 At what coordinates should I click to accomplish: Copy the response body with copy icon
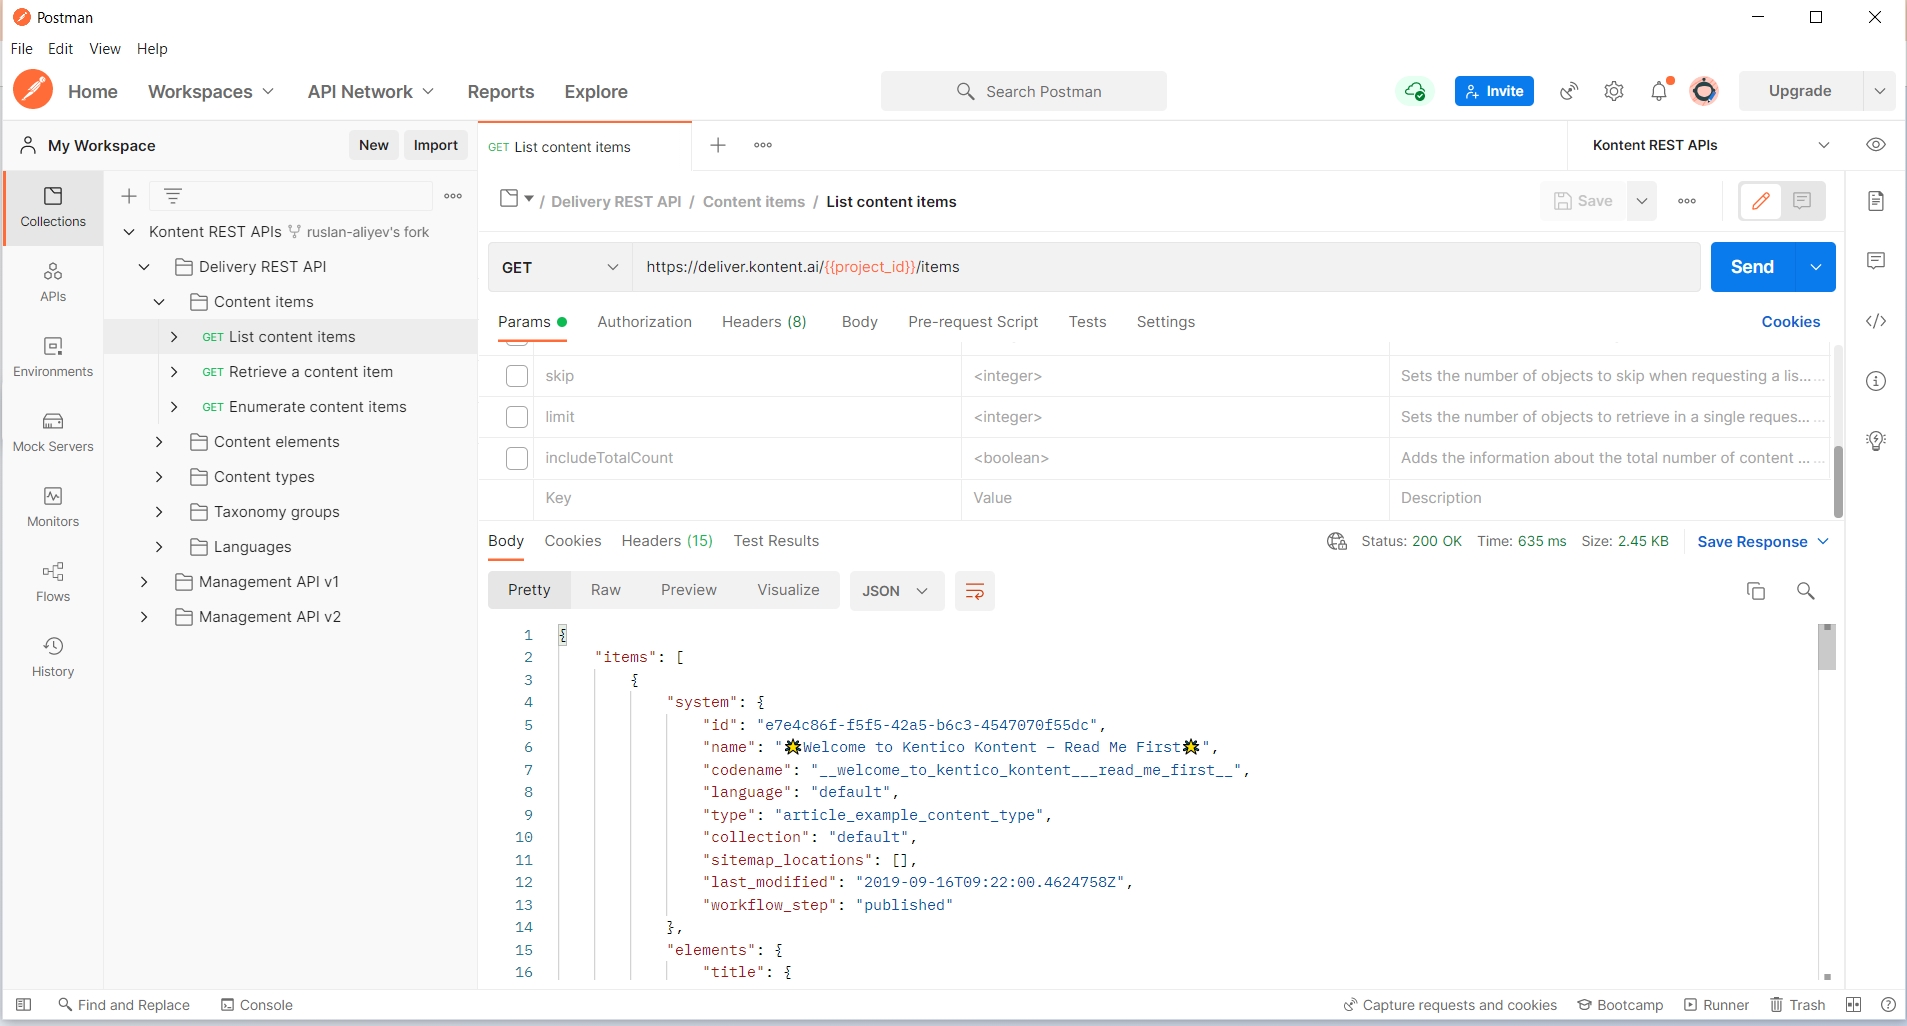(1755, 591)
